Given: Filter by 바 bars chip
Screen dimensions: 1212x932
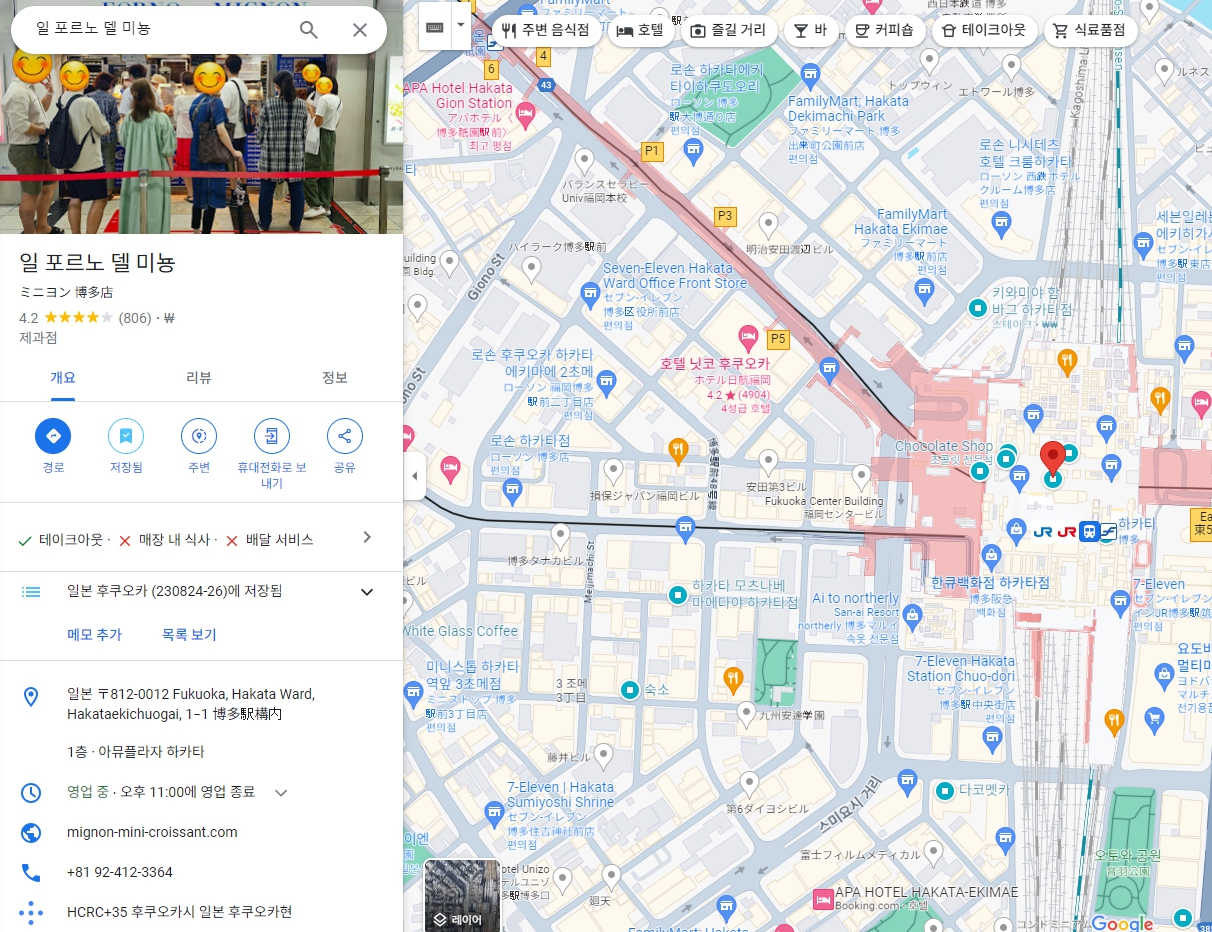Looking at the screenshot, I should pos(810,30).
